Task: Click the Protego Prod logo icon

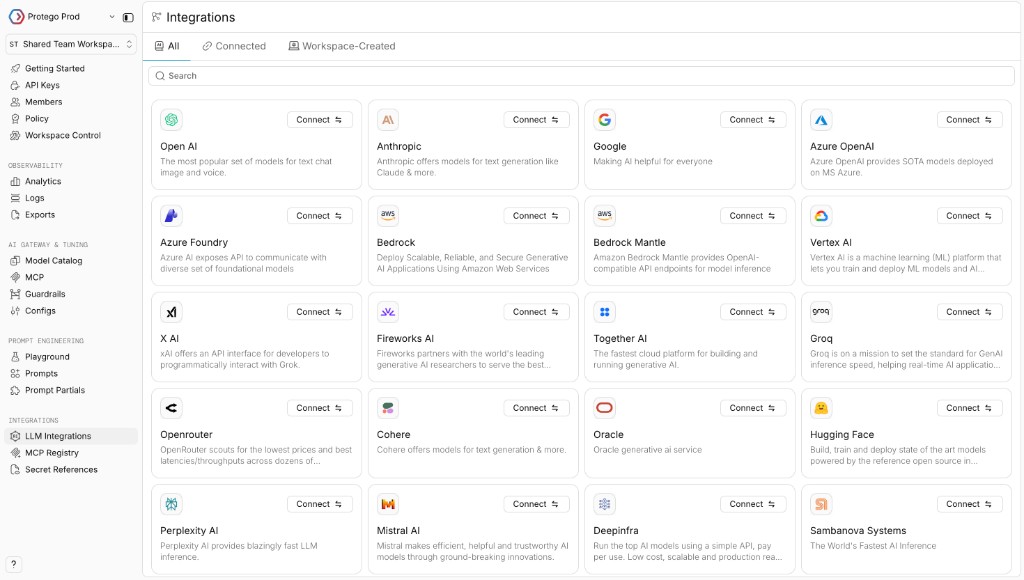Action: 16,16
